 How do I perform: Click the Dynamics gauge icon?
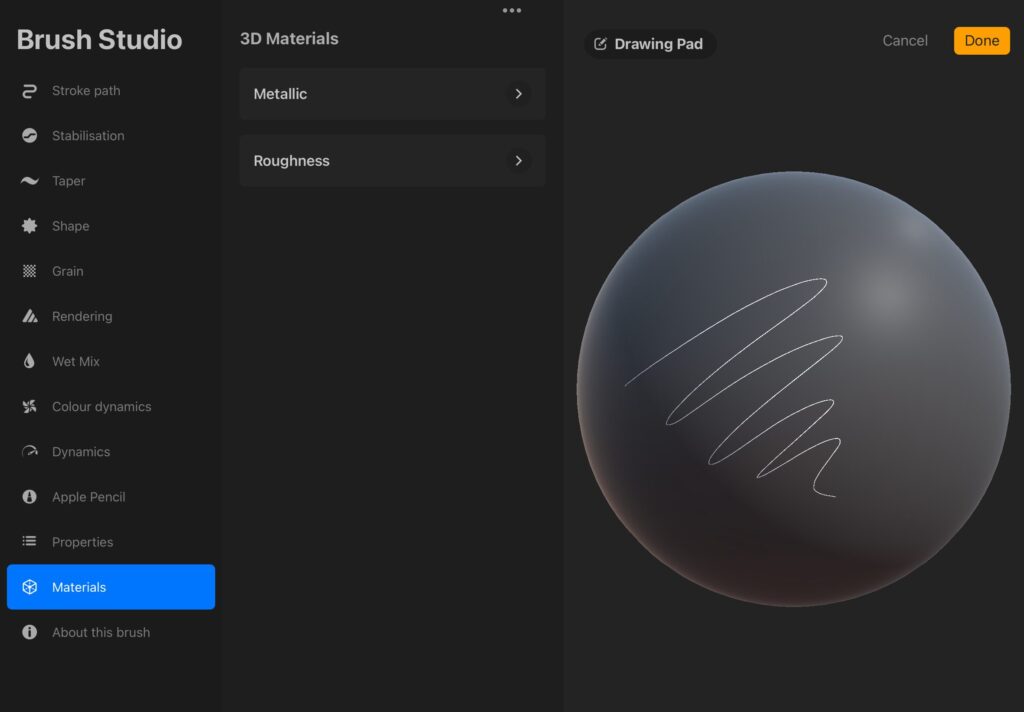pyautogui.click(x=29, y=451)
